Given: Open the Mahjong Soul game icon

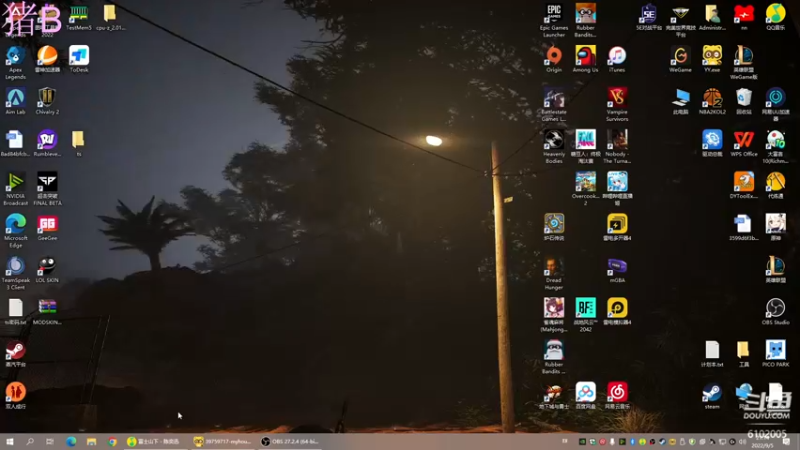Looking at the screenshot, I should pos(554,315).
